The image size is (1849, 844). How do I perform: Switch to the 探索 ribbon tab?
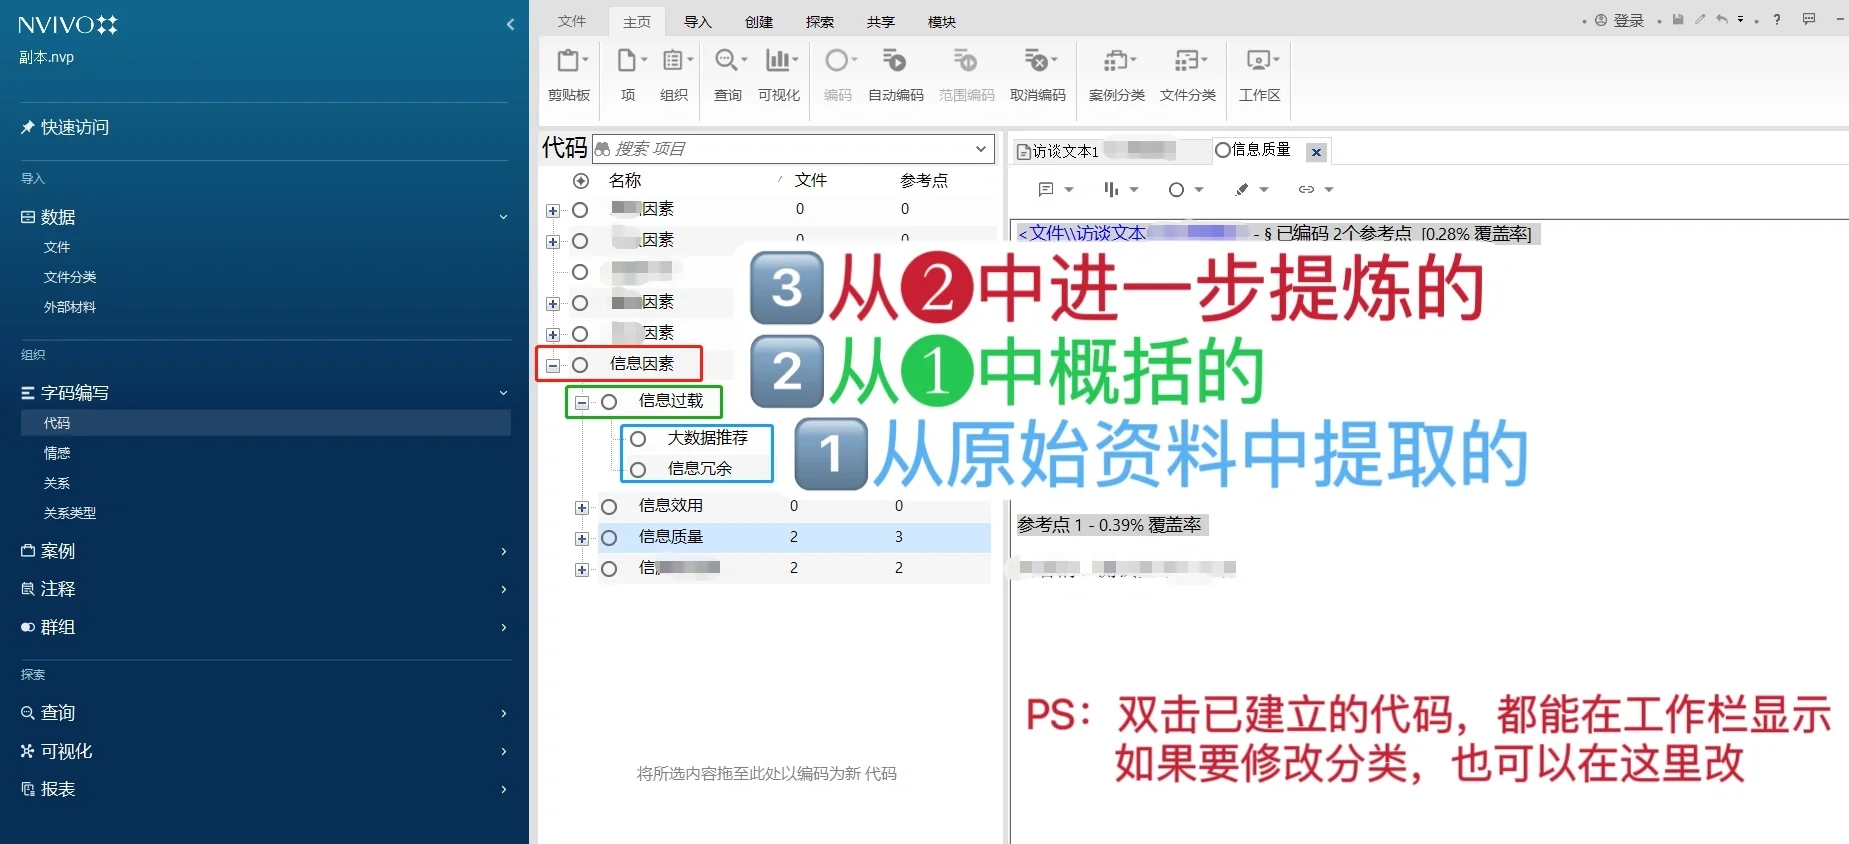point(820,21)
